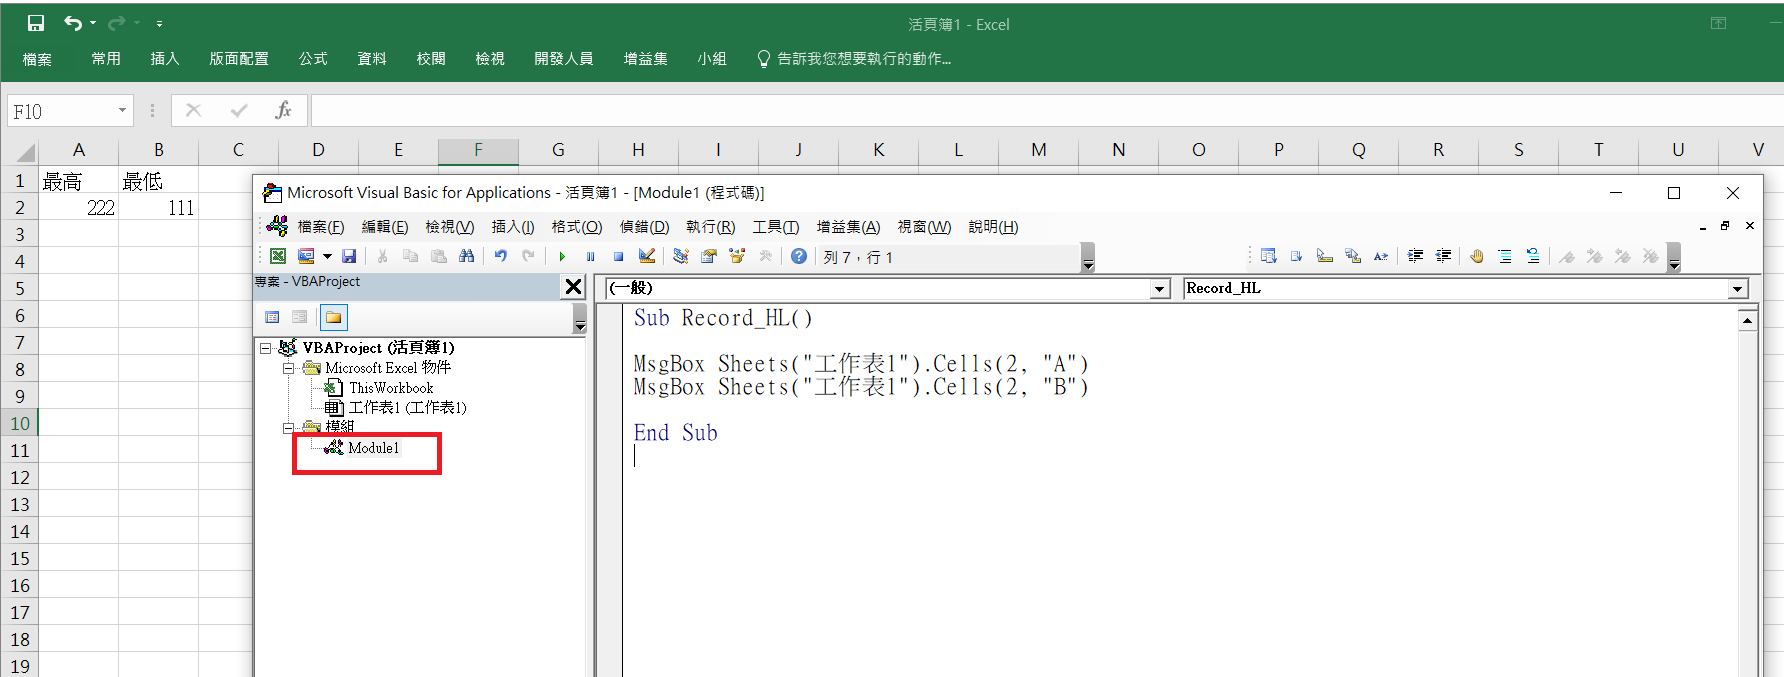
Task: Click the Select All corner of worksheet
Action: click(x=20, y=151)
